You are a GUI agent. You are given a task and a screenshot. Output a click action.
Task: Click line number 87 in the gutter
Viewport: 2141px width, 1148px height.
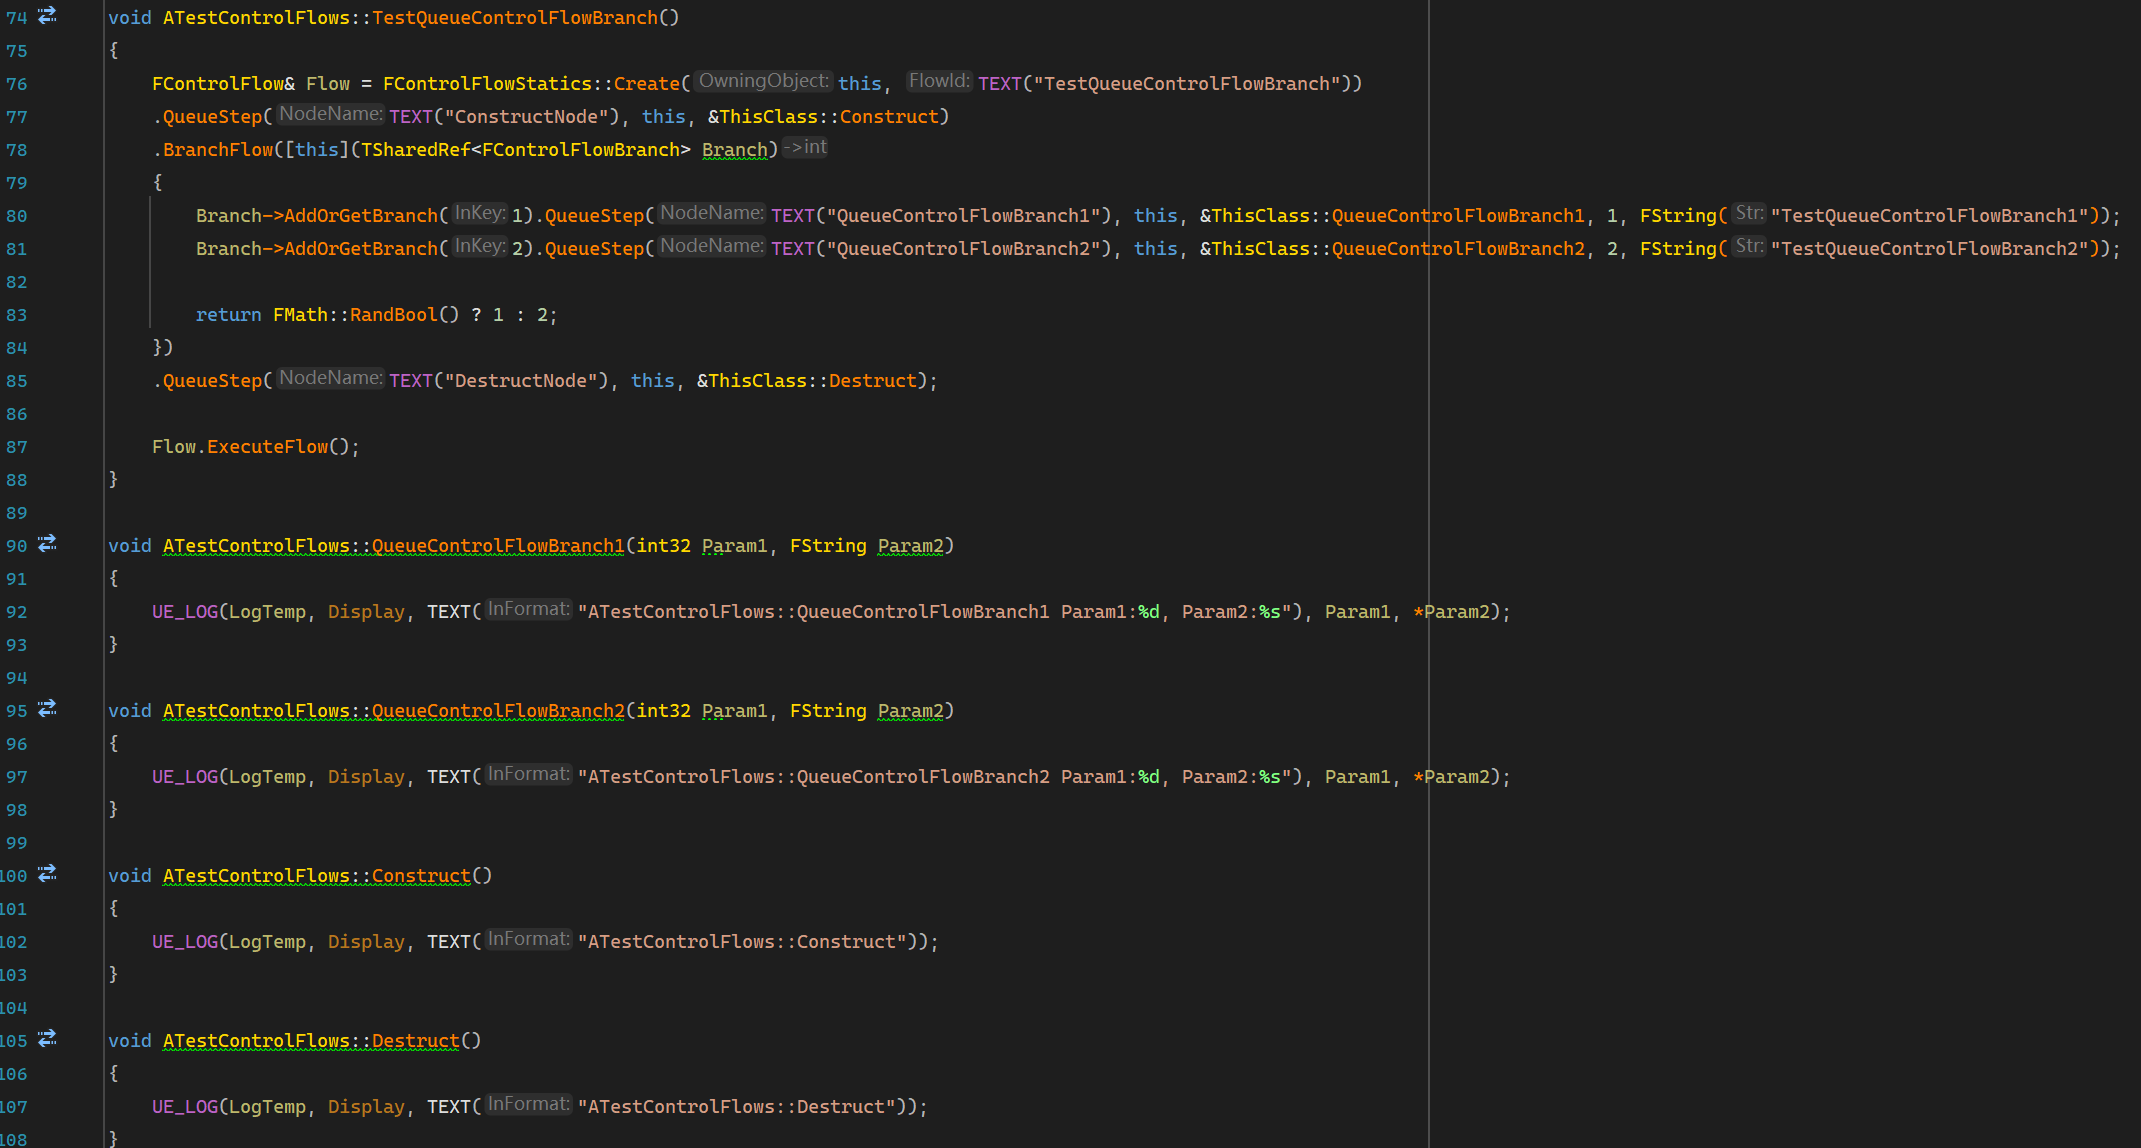pyautogui.click(x=17, y=447)
